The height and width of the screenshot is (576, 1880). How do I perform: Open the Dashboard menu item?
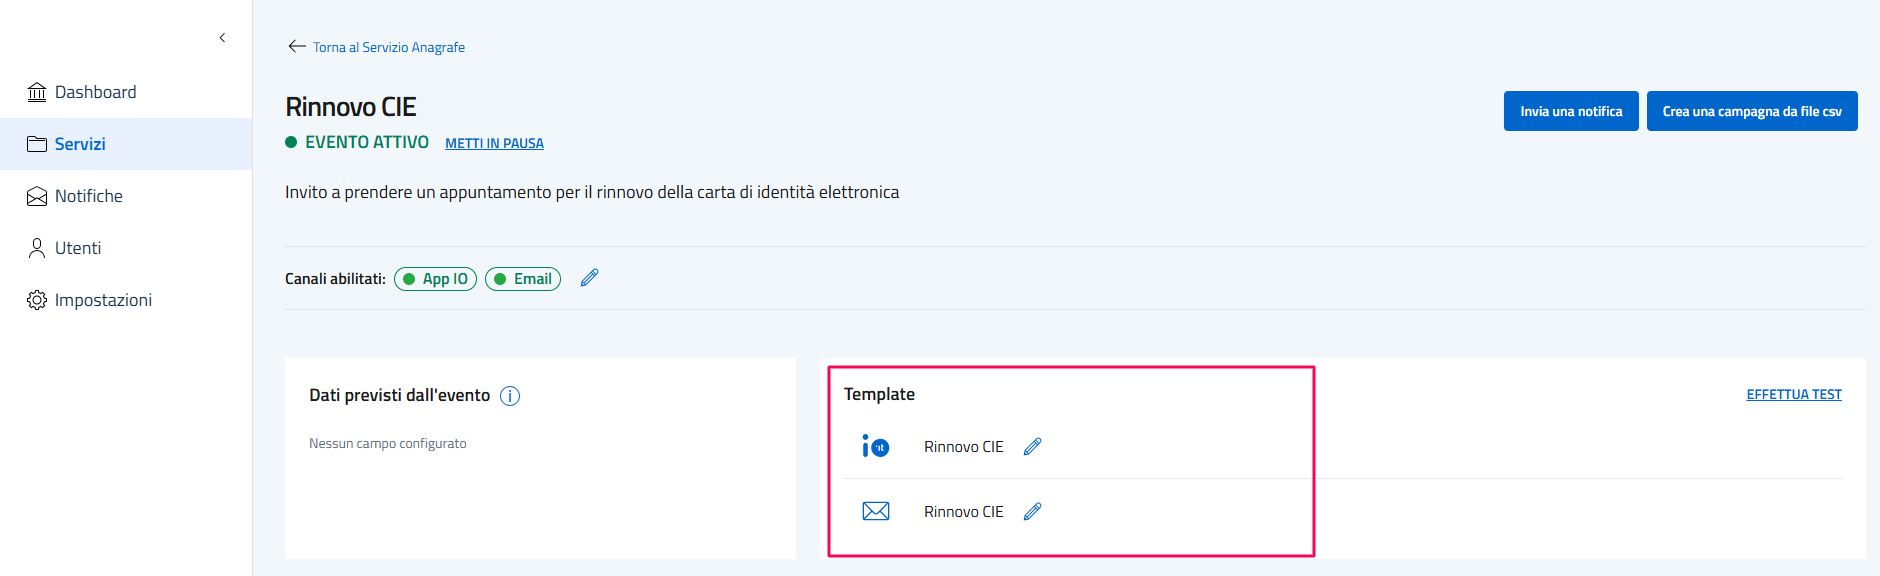[x=95, y=92]
